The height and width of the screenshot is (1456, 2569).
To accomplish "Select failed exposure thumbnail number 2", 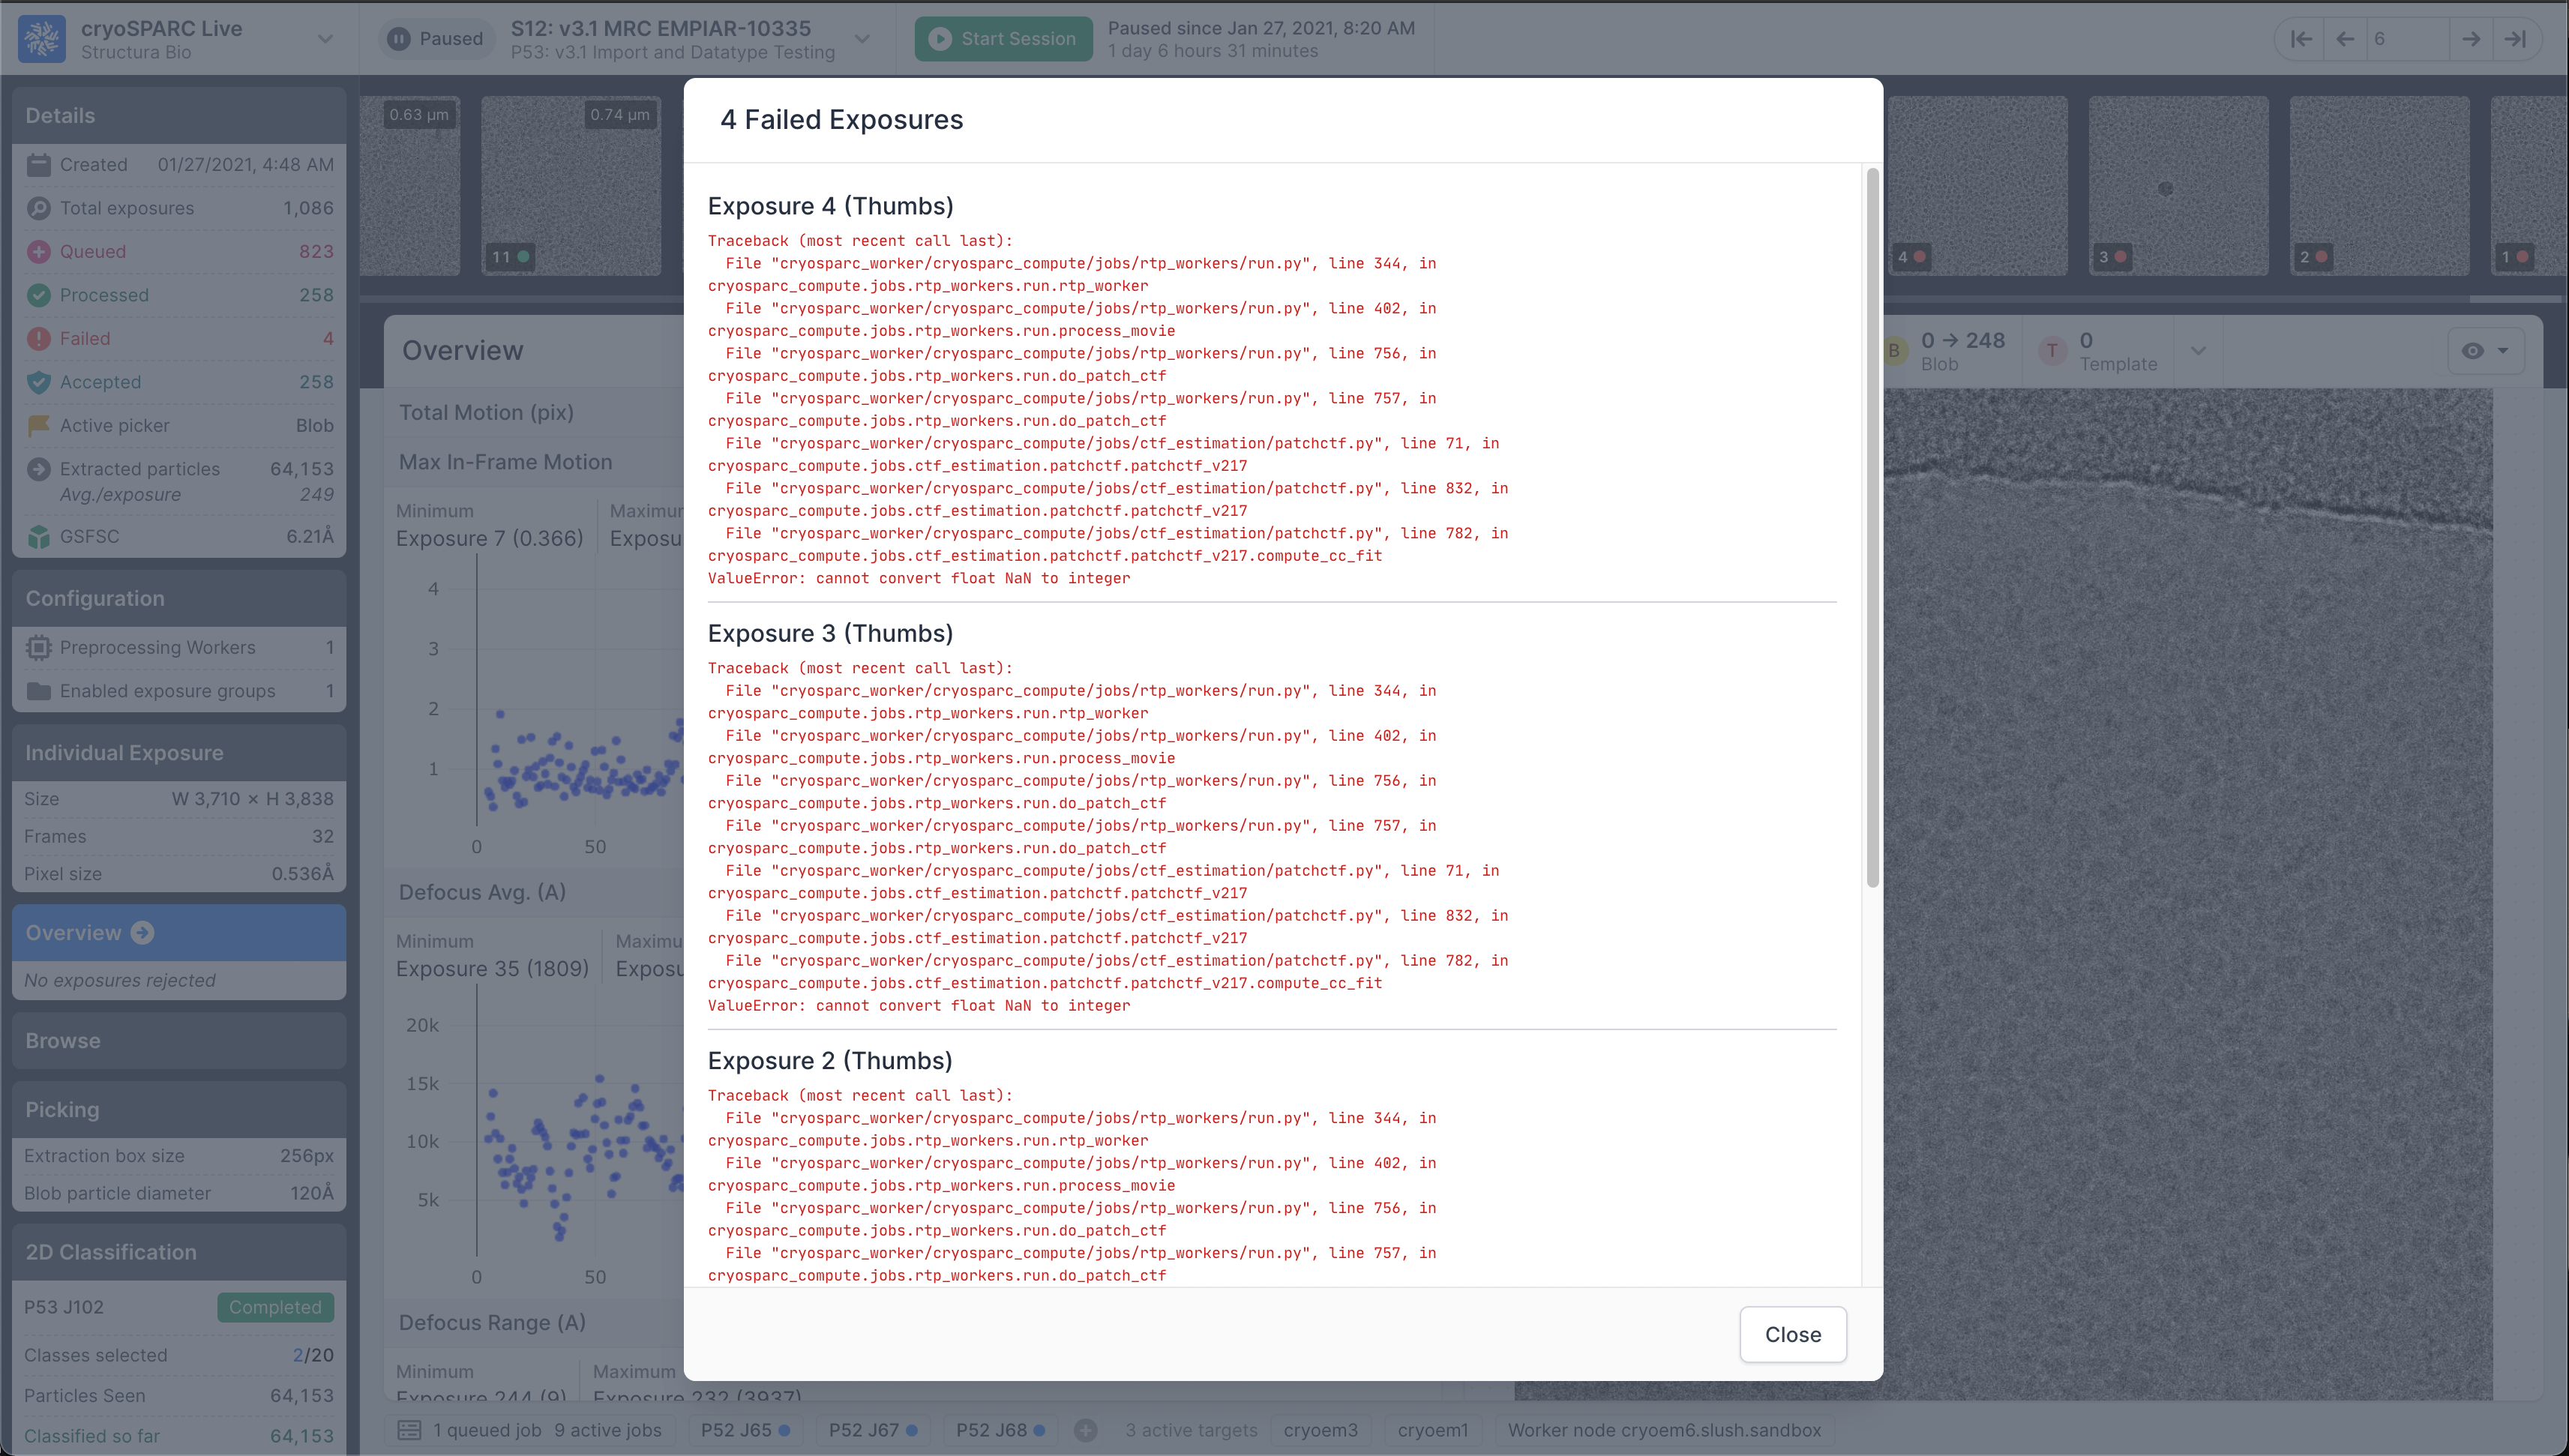I will [x=2379, y=186].
